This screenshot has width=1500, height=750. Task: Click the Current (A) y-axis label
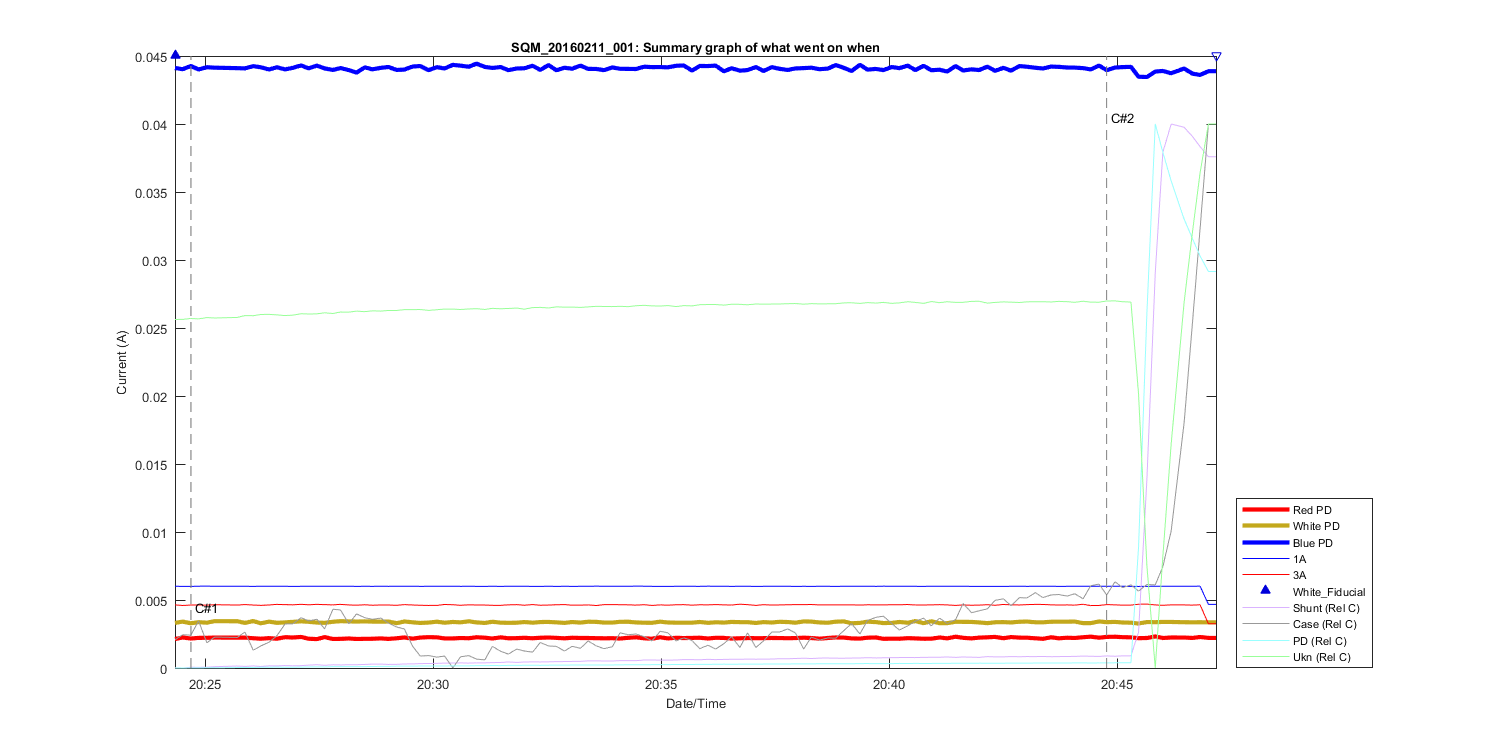(x=122, y=362)
